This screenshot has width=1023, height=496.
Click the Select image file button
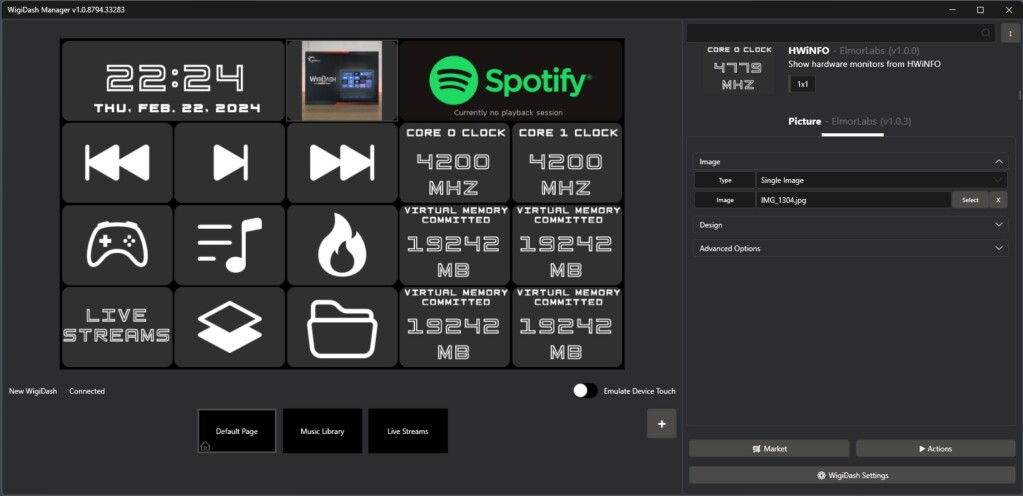pyautogui.click(x=970, y=200)
